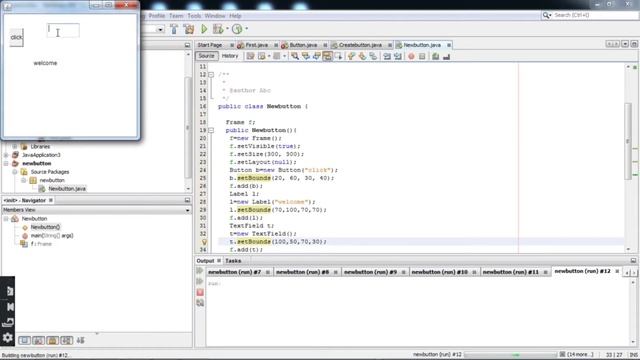This screenshot has height=360, width=640.
Task: Collapse the newbutton project node
Action: click(6, 163)
